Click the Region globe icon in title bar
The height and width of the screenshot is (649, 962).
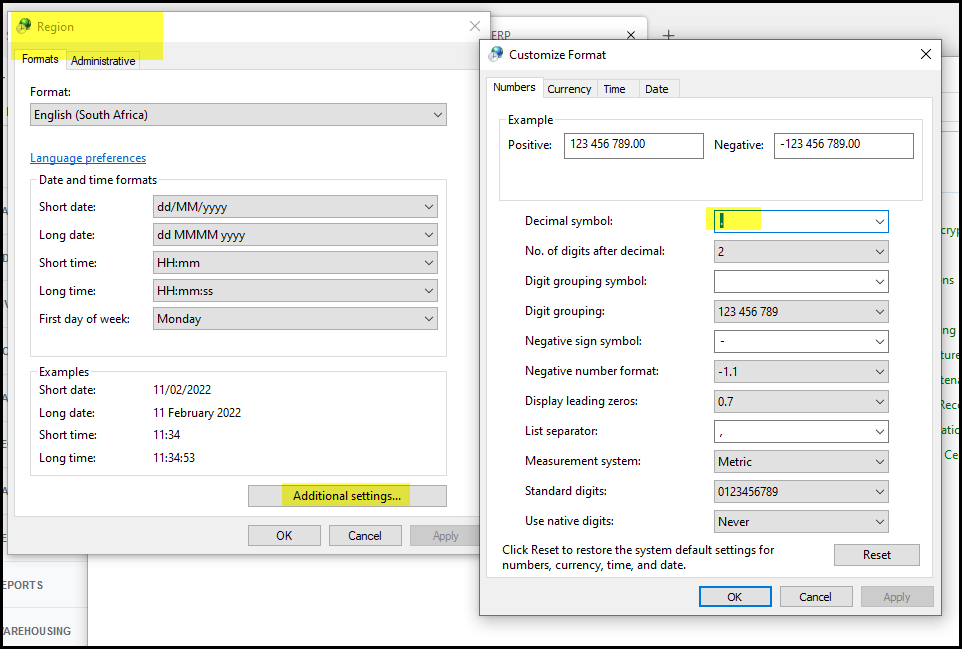coord(24,27)
